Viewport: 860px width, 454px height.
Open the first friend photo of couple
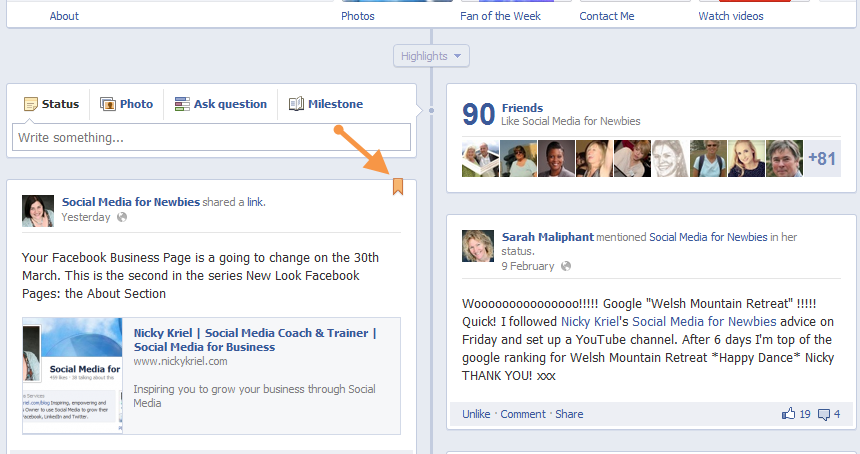[480, 158]
